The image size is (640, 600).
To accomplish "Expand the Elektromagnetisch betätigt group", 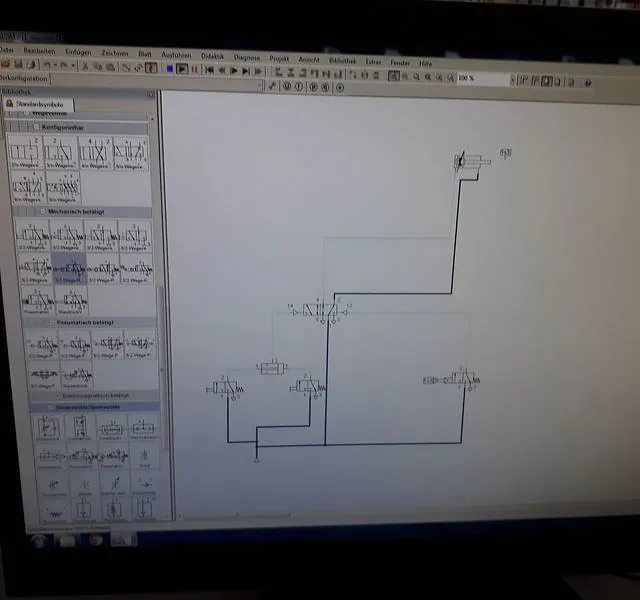I will pos(57,396).
